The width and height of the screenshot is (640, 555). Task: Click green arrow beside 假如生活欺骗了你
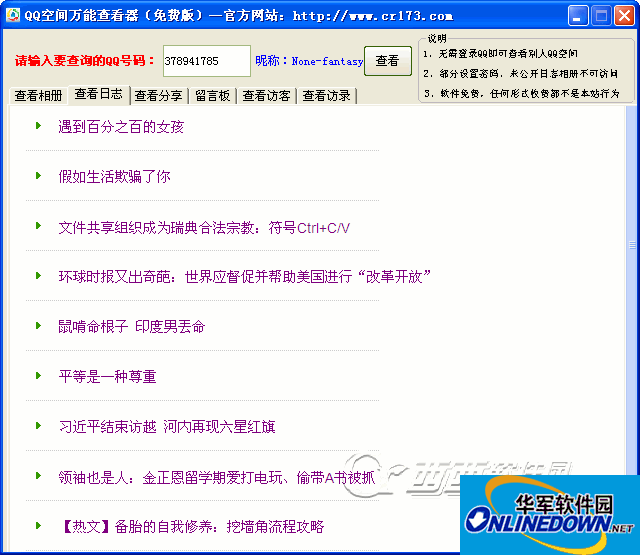pyautogui.click(x=38, y=175)
